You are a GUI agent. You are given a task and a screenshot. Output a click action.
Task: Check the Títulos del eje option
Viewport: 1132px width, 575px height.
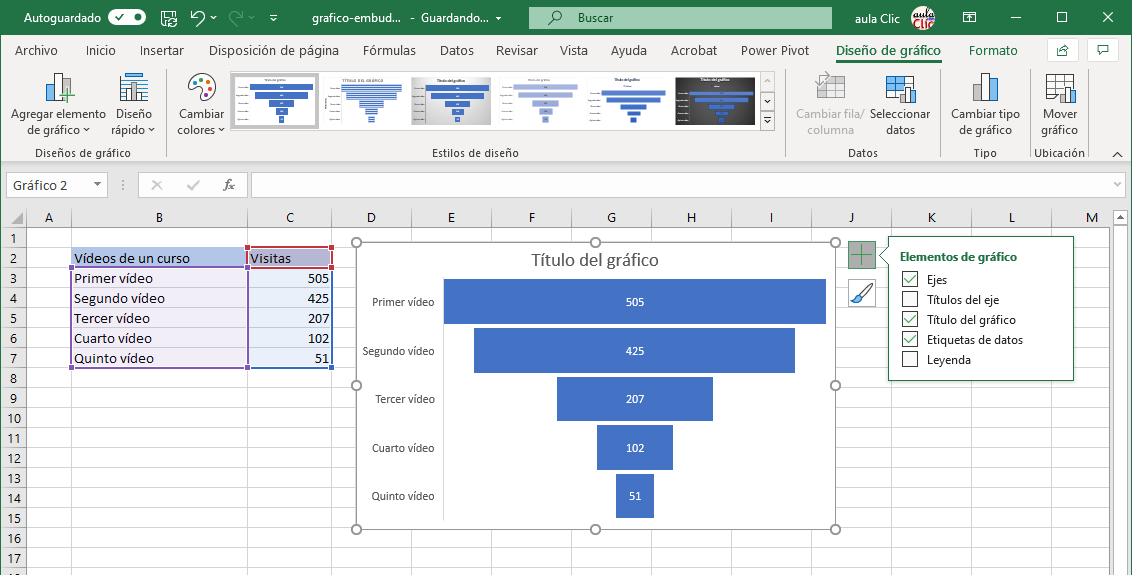[x=910, y=300]
